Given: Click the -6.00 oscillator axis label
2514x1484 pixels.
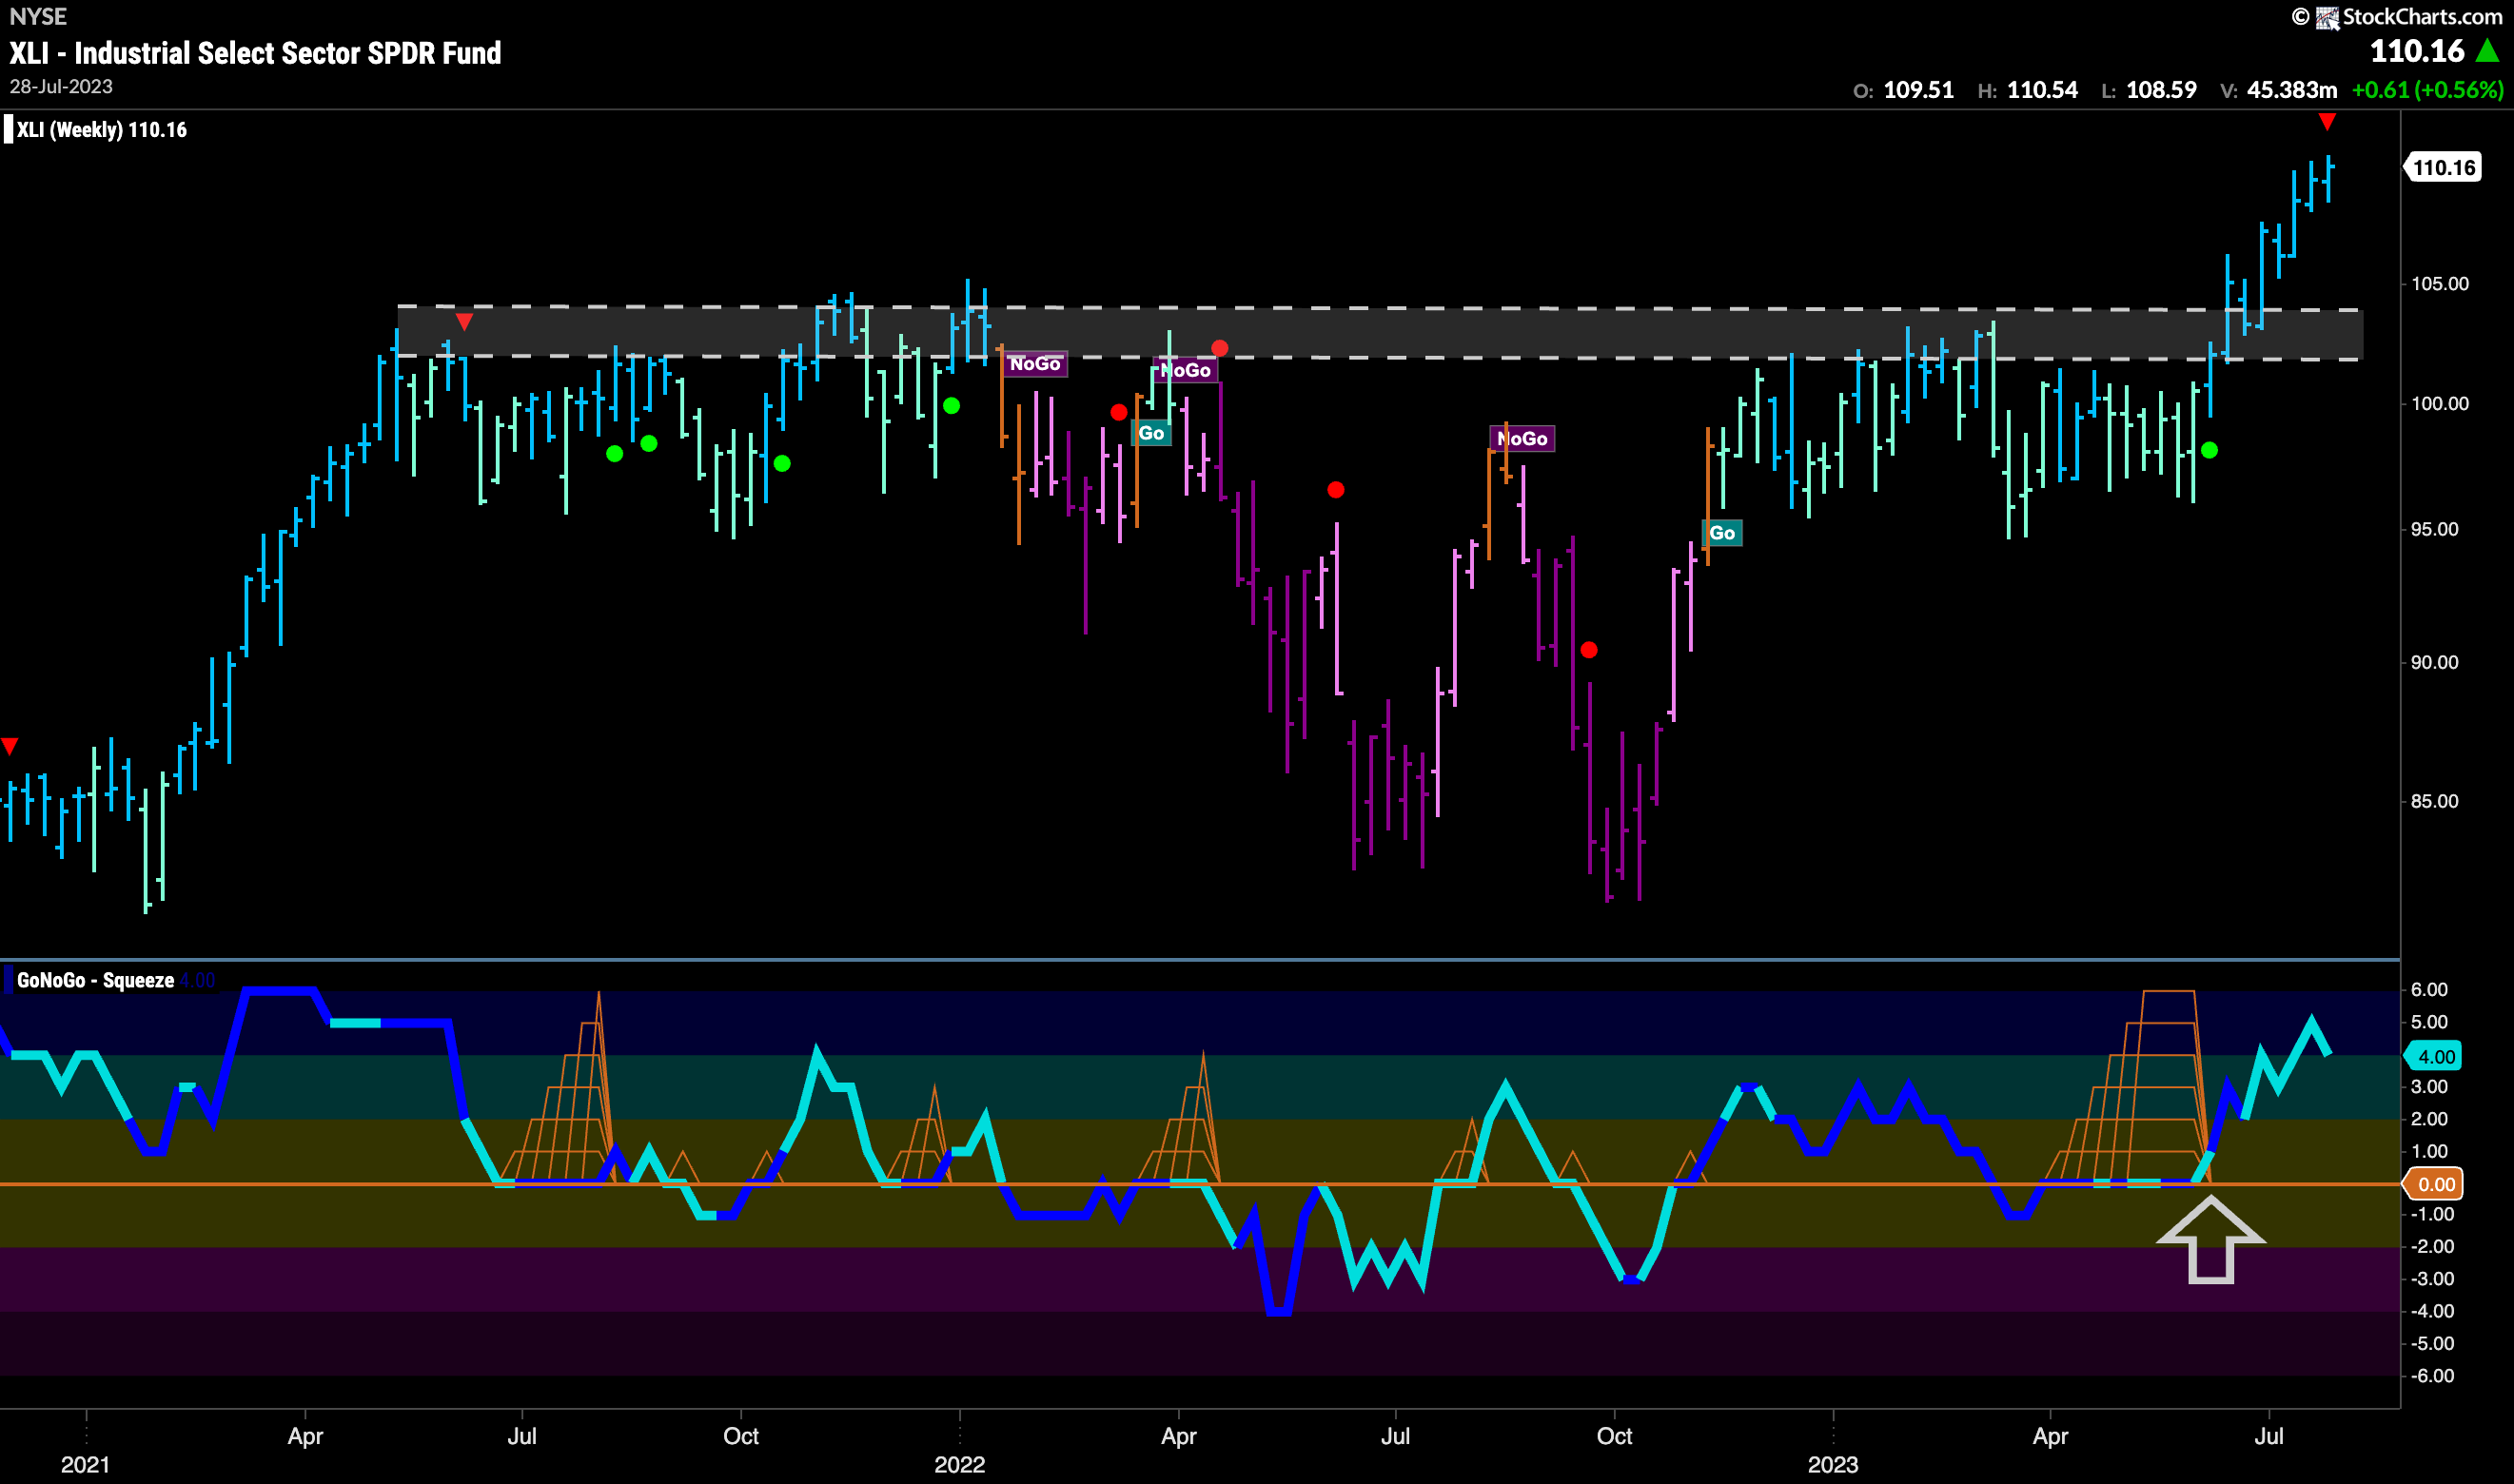Looking at the screenshot, I should click(2432, 1377).
